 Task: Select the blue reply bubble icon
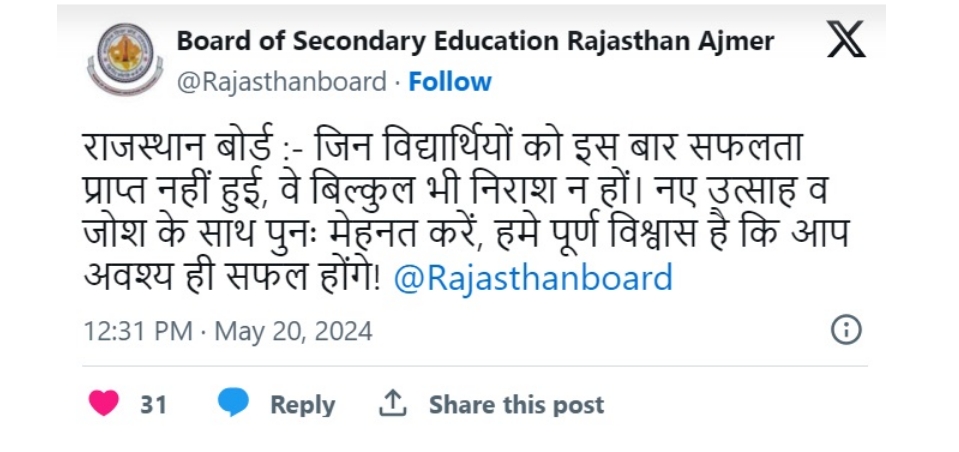[234, 403]
